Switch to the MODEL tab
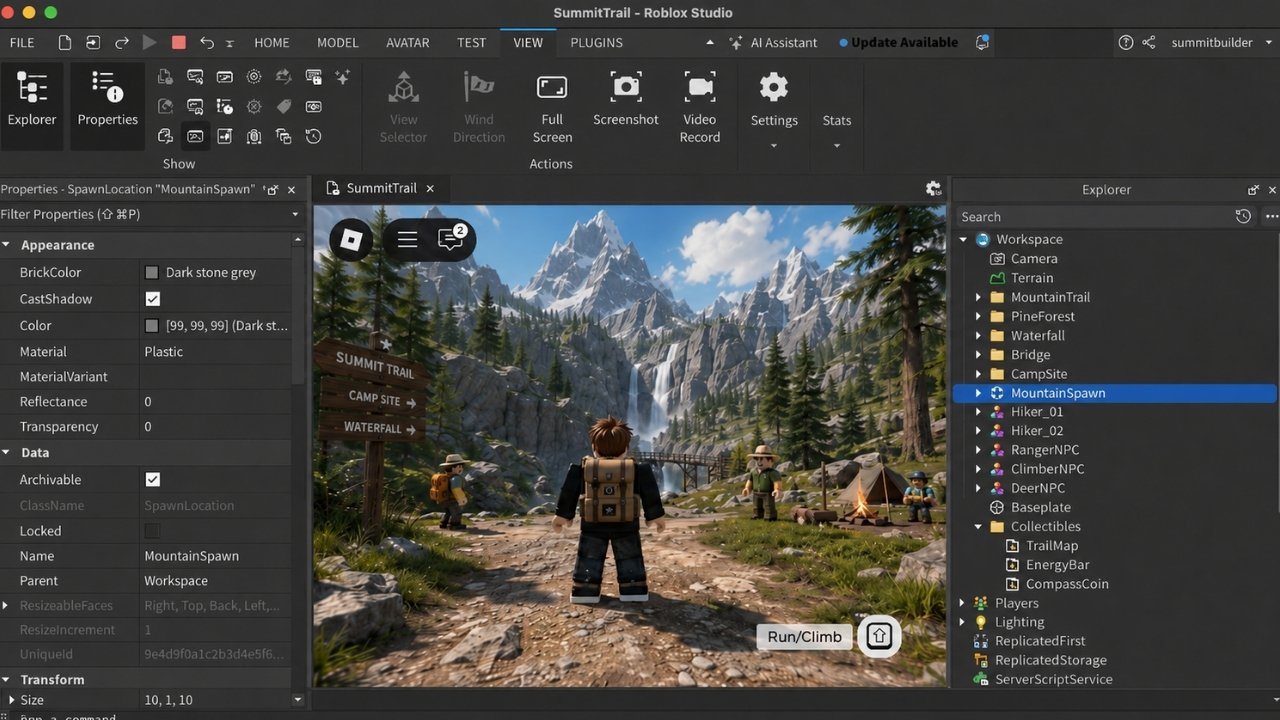The height and width of the screenshot is (720, 1280). [x=338, y=43]
